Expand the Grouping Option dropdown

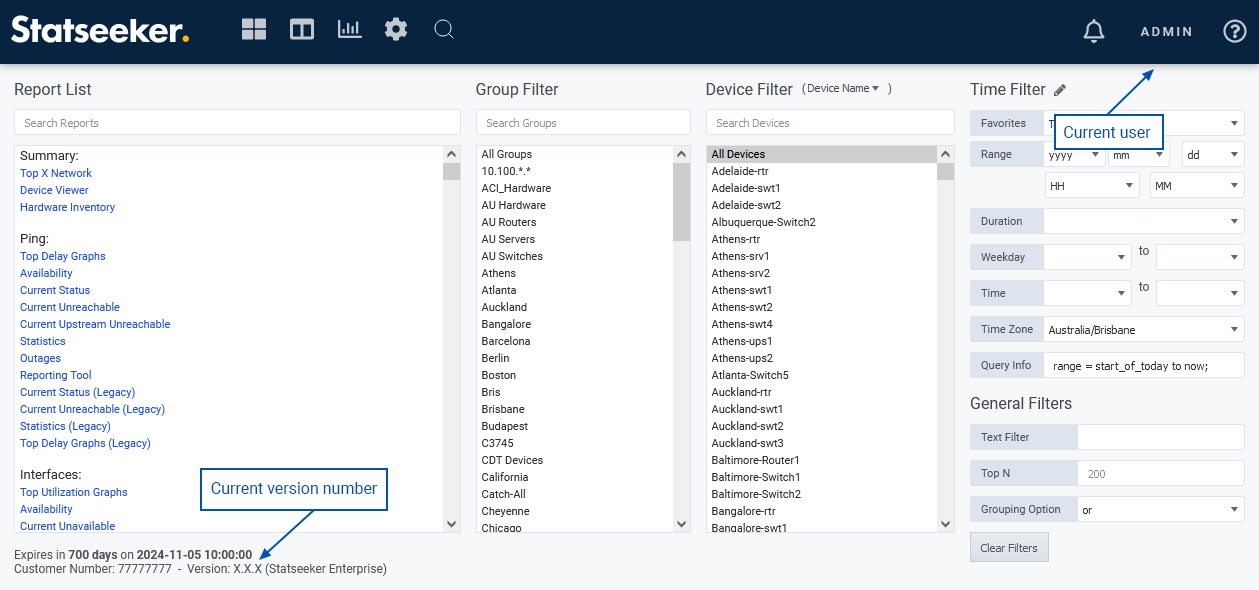tap(1160, 509)
